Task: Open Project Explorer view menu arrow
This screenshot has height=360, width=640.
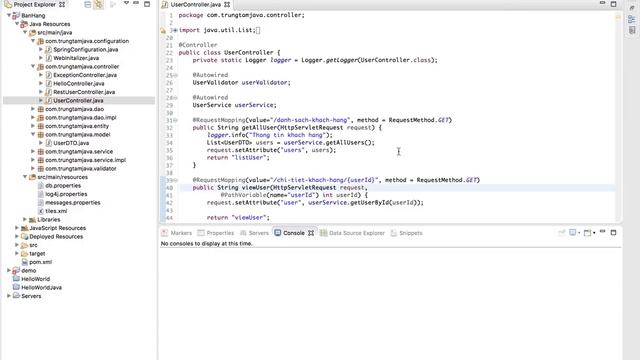Action: [126, 3]
